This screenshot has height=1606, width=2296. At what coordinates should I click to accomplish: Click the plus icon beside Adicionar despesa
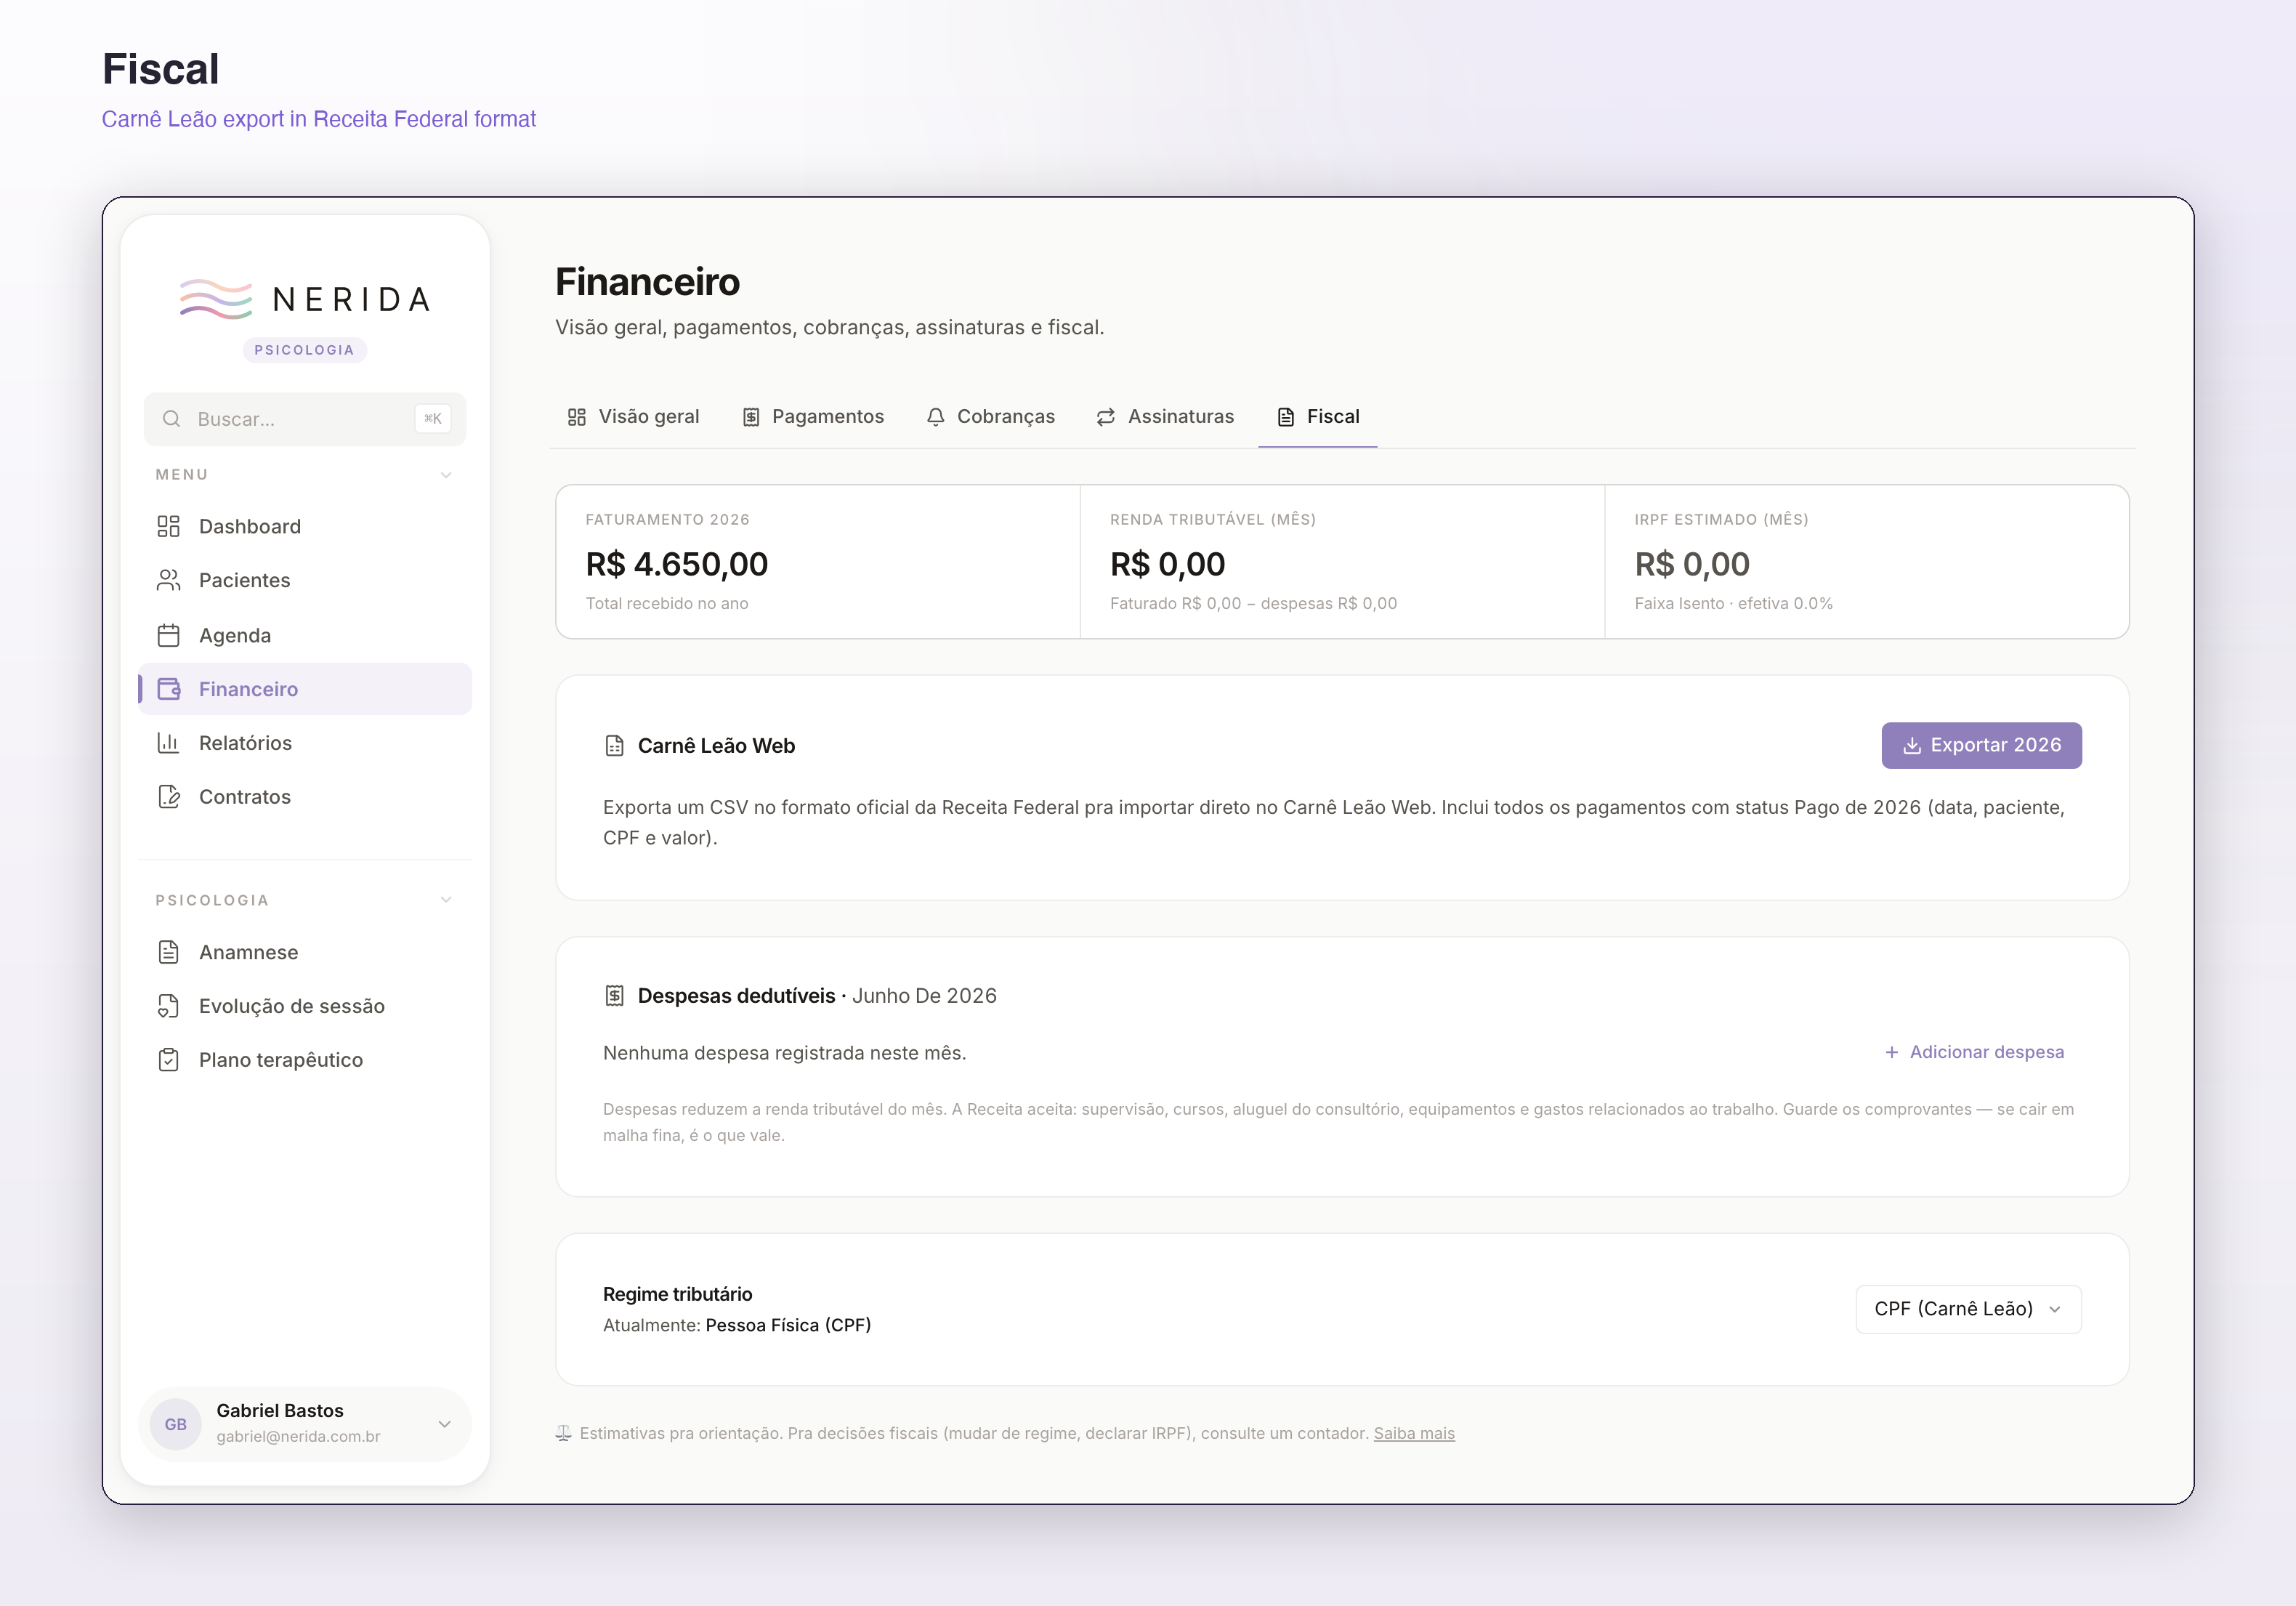[1892, 1052]
